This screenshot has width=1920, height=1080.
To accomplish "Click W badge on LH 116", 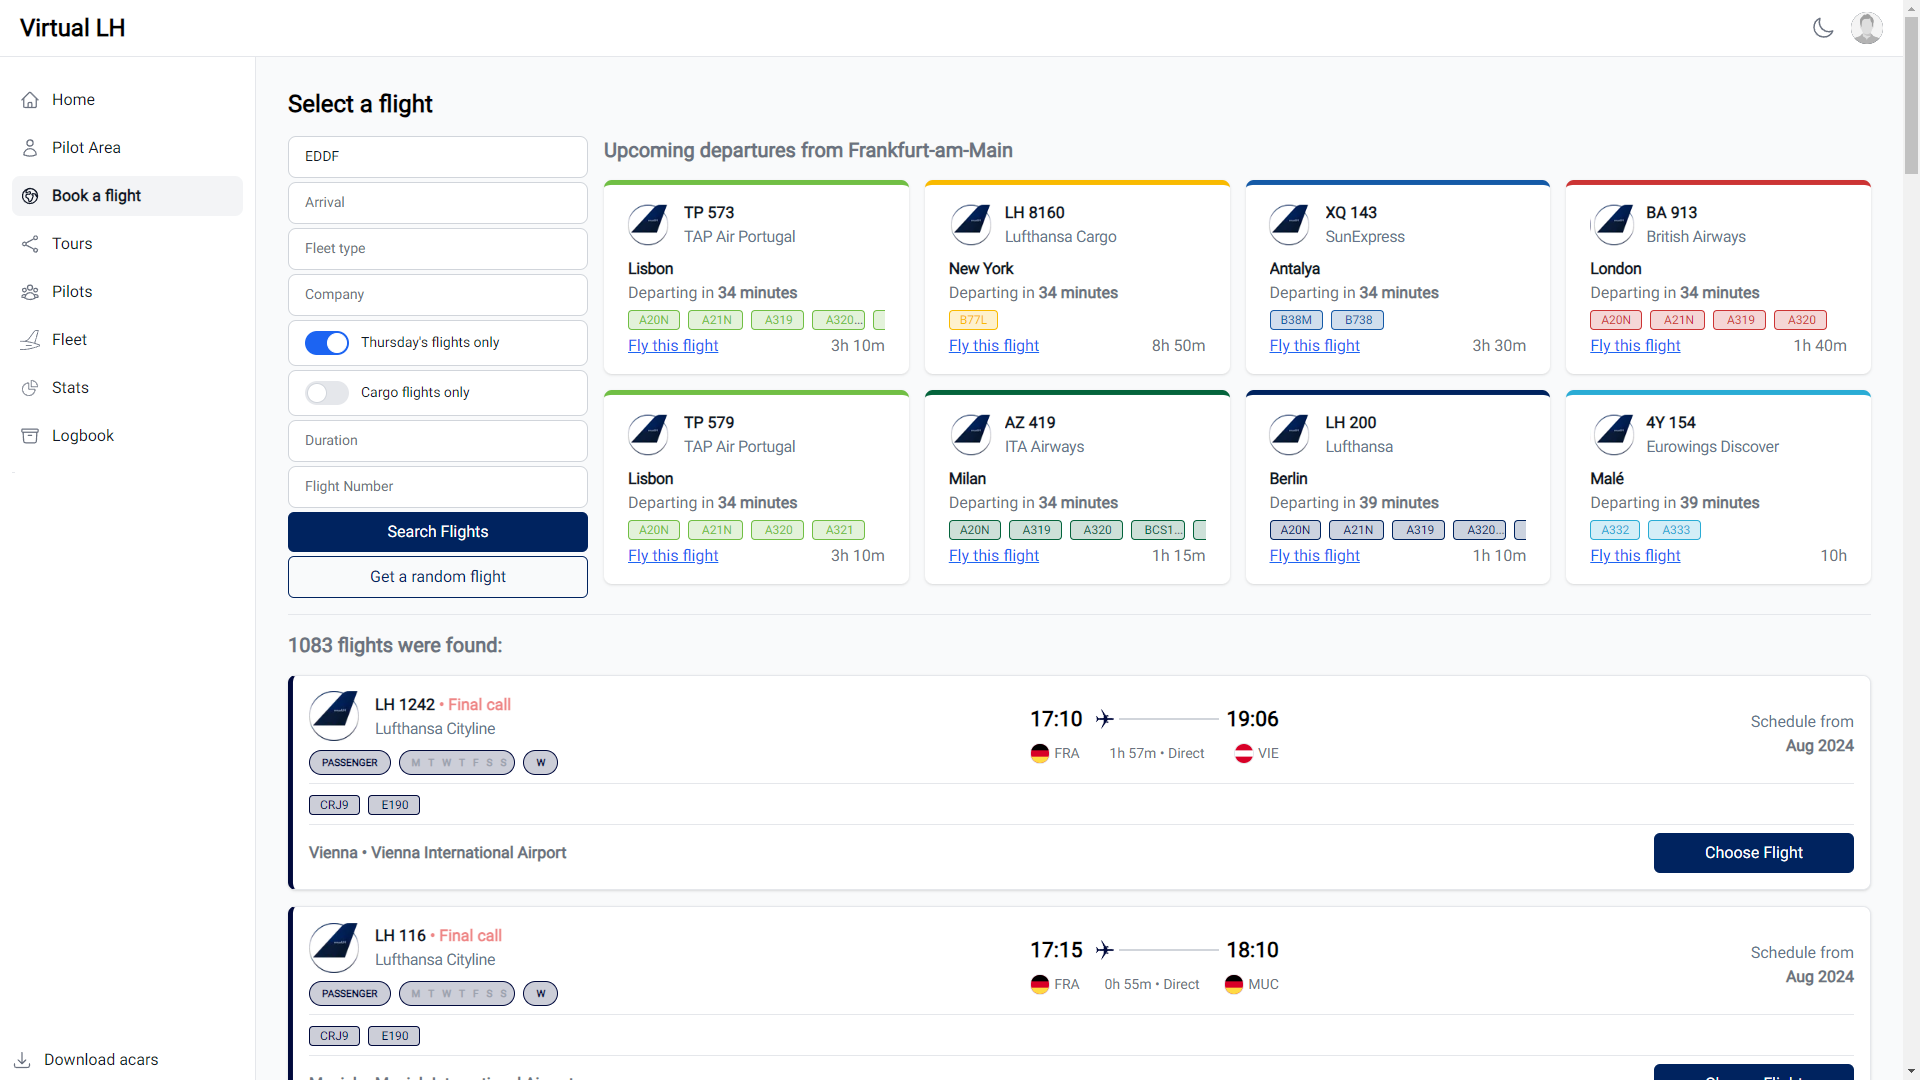I will coord(541,994).
